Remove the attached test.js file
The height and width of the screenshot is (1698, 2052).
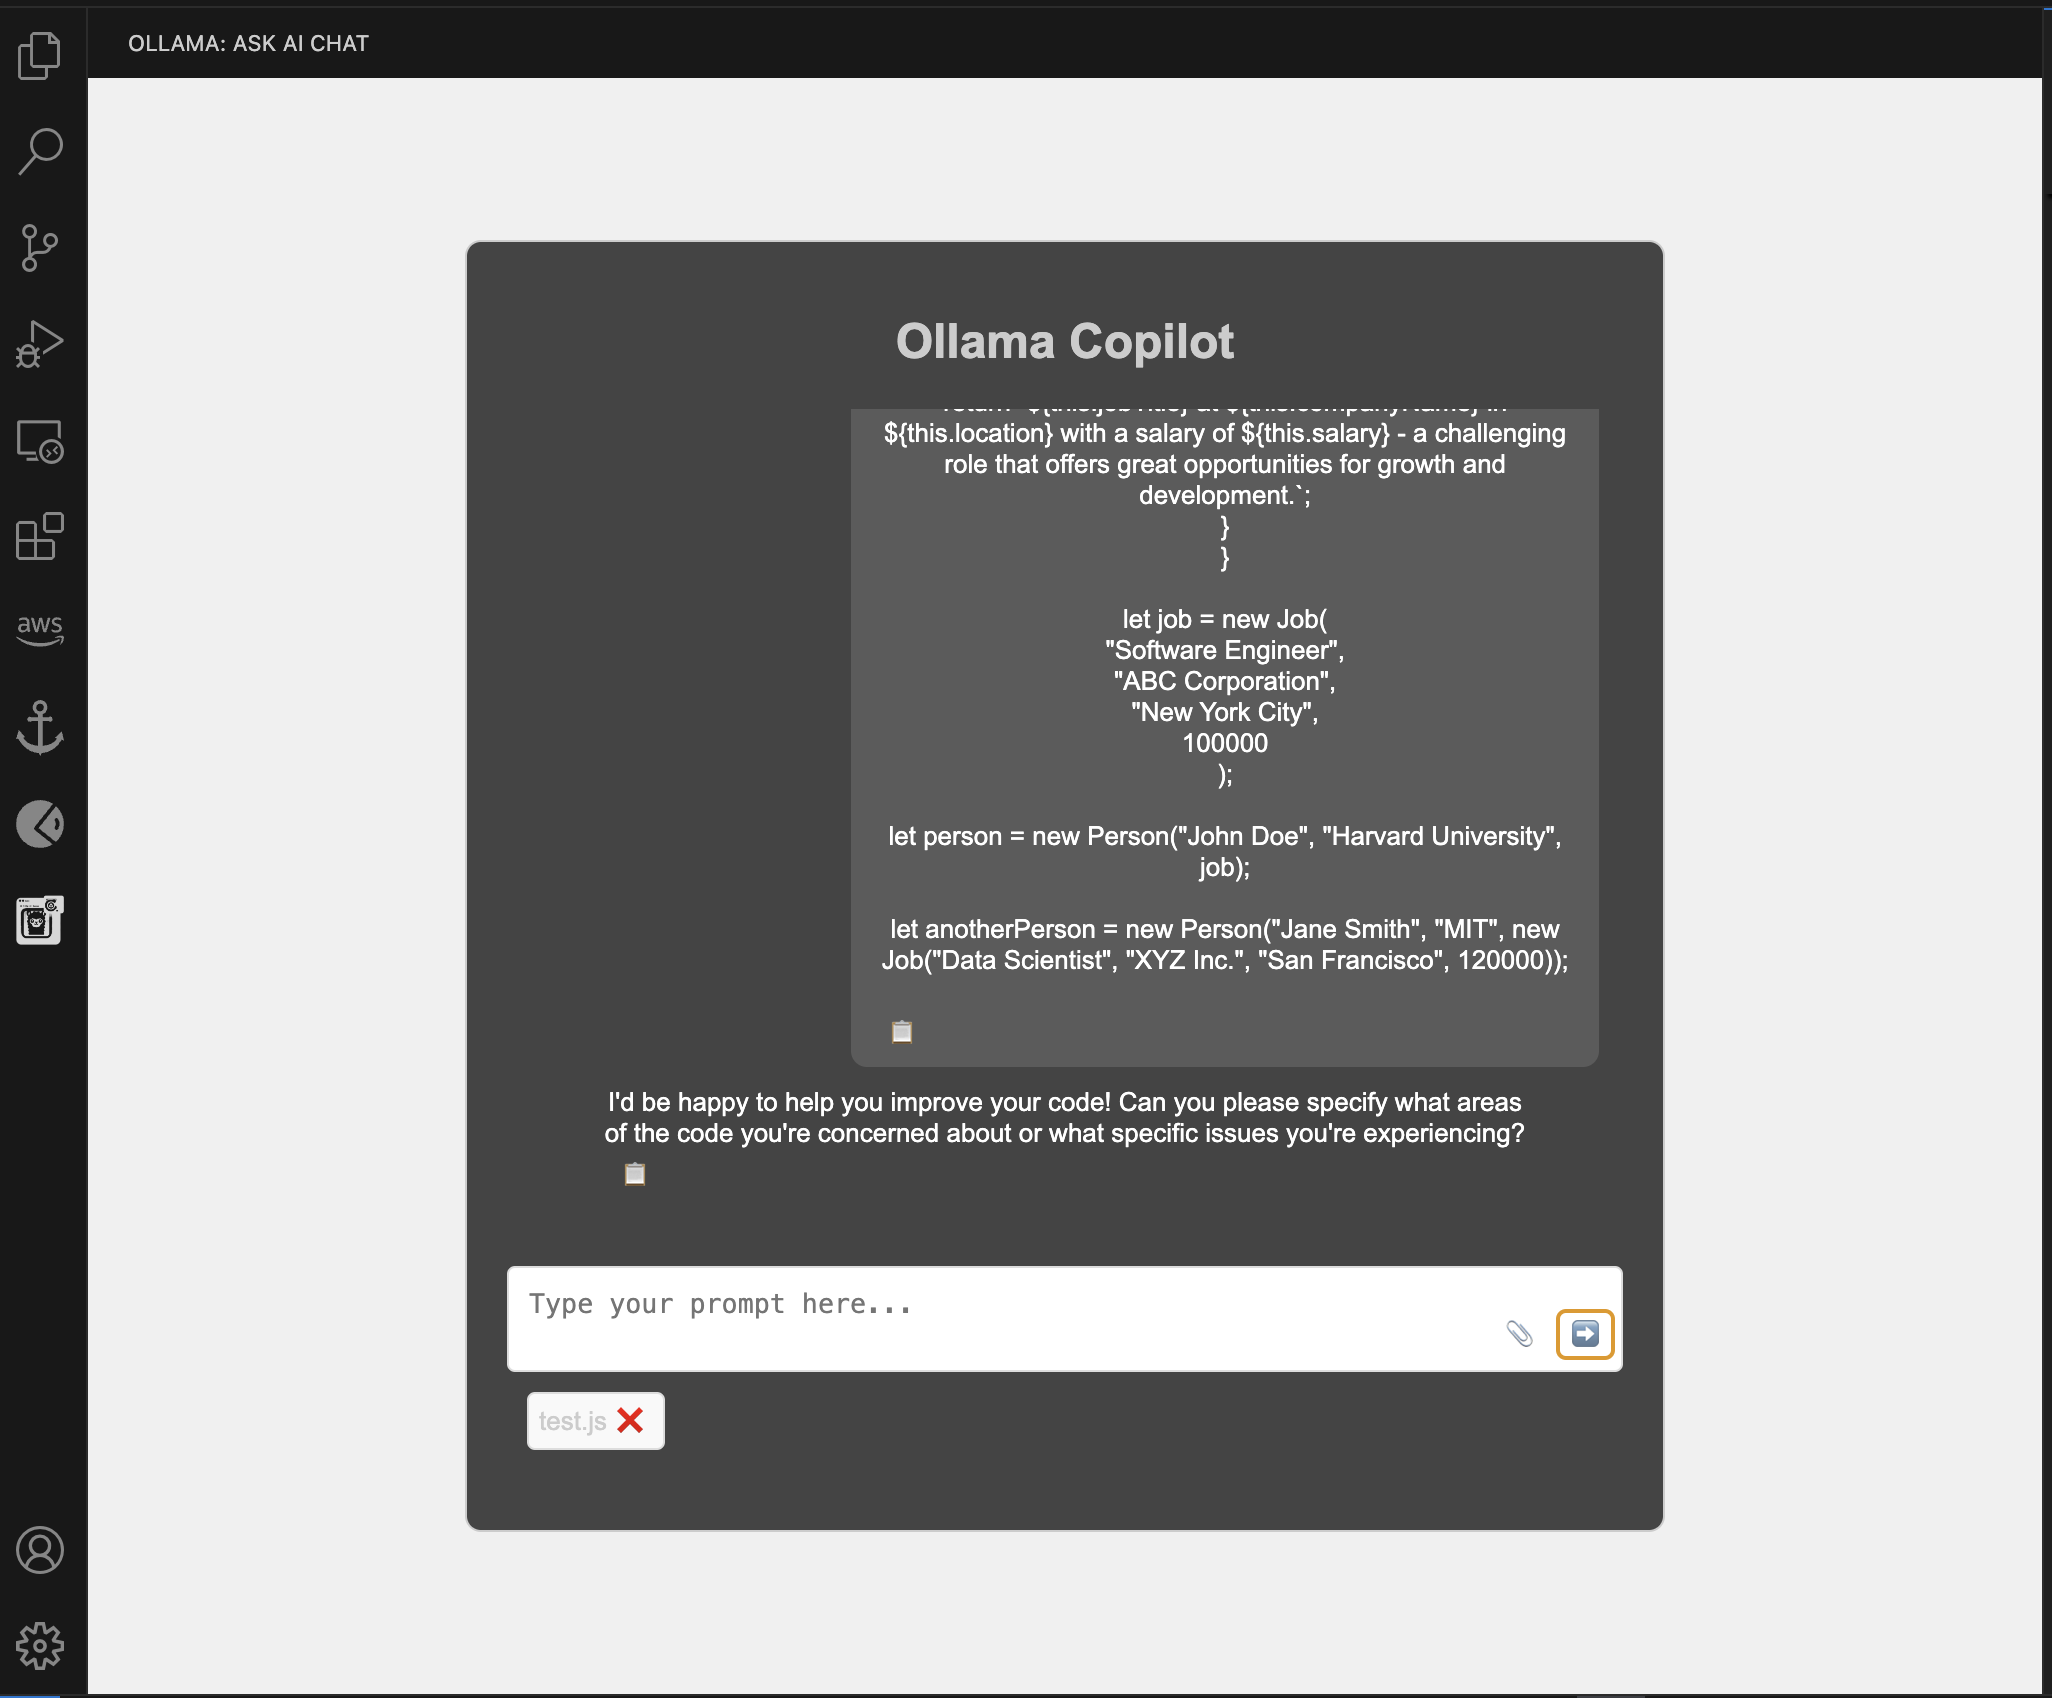[630, 1420]
